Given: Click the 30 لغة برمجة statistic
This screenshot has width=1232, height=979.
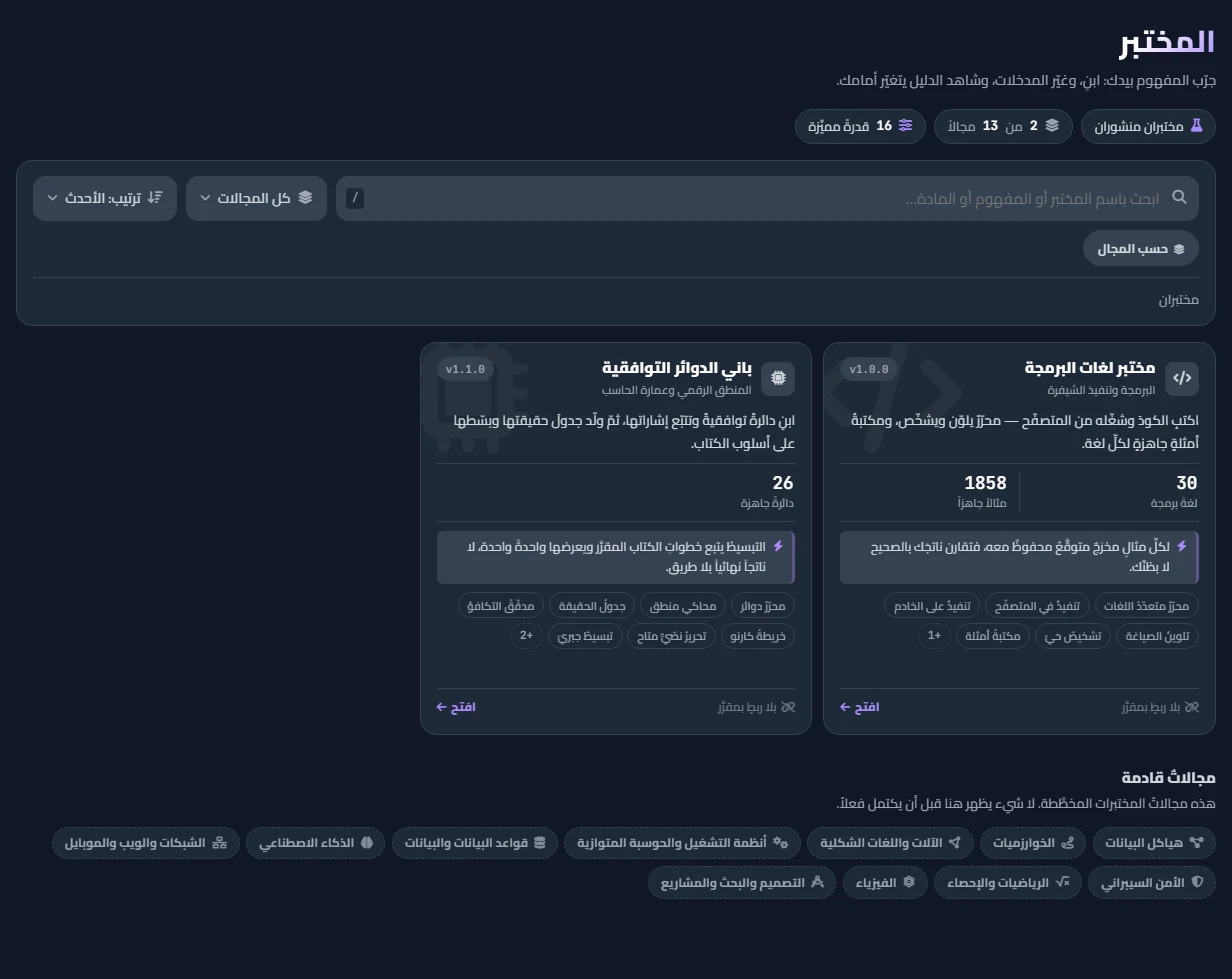Looking at the screenshot, I should tap(1174, 492).
